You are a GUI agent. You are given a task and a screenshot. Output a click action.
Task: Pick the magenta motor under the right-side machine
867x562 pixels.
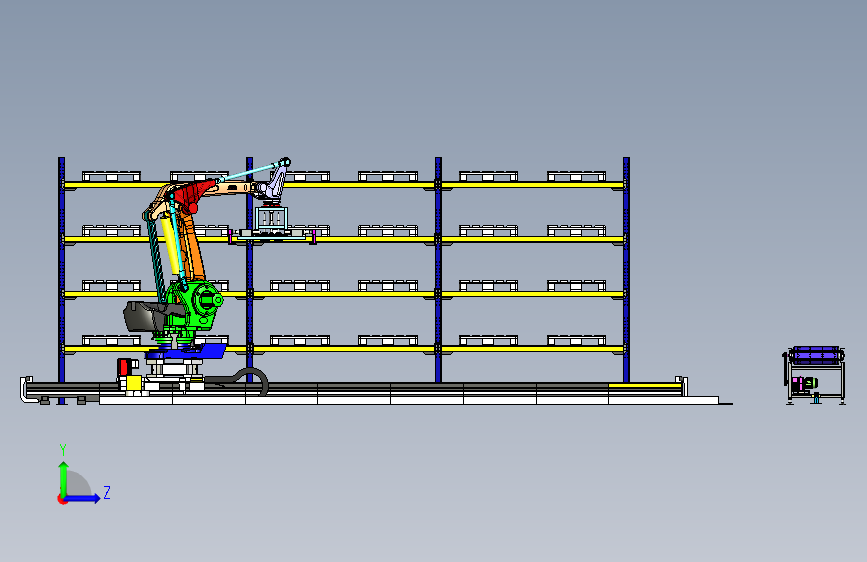click(799, 384)
